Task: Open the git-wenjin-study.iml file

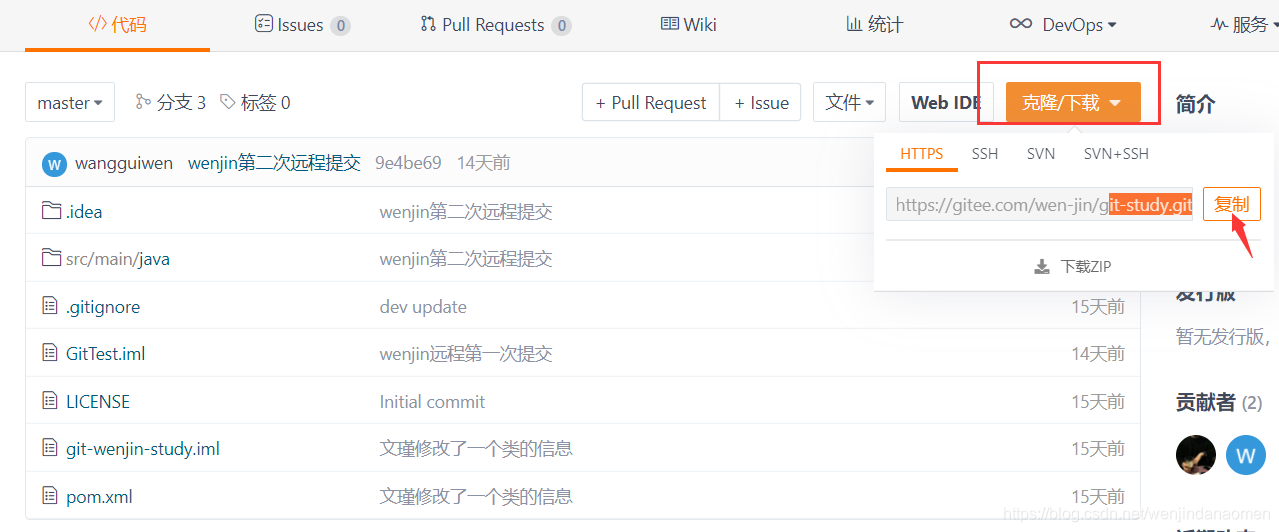Action: click(x=143, y=449)
